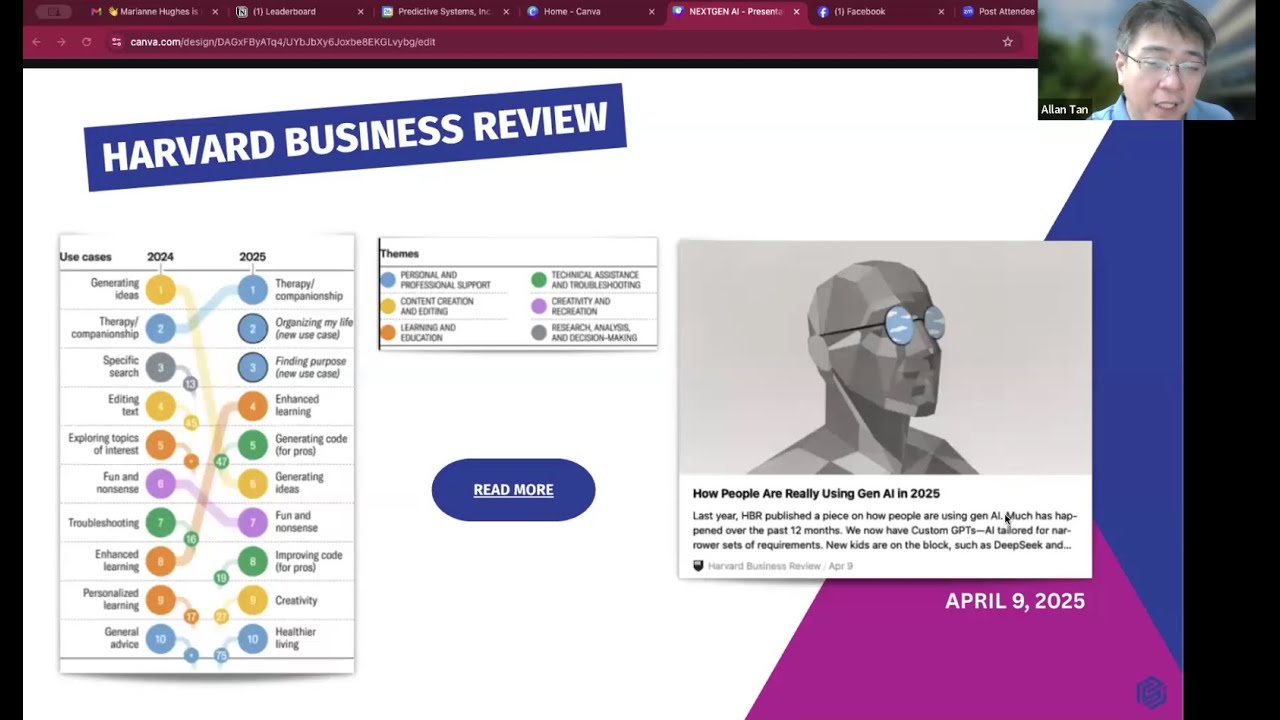Click the 'Learning and Education' legend text
Screen dimensions: 1280x720
pyautogui.click(x=428, y=333)
